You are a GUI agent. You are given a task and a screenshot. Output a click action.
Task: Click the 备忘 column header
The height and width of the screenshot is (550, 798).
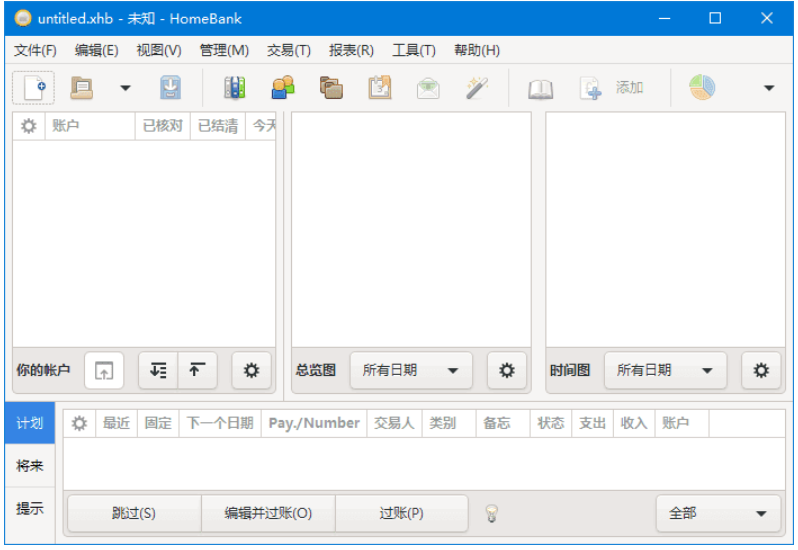pyautogui.click(x=503, y=423)
